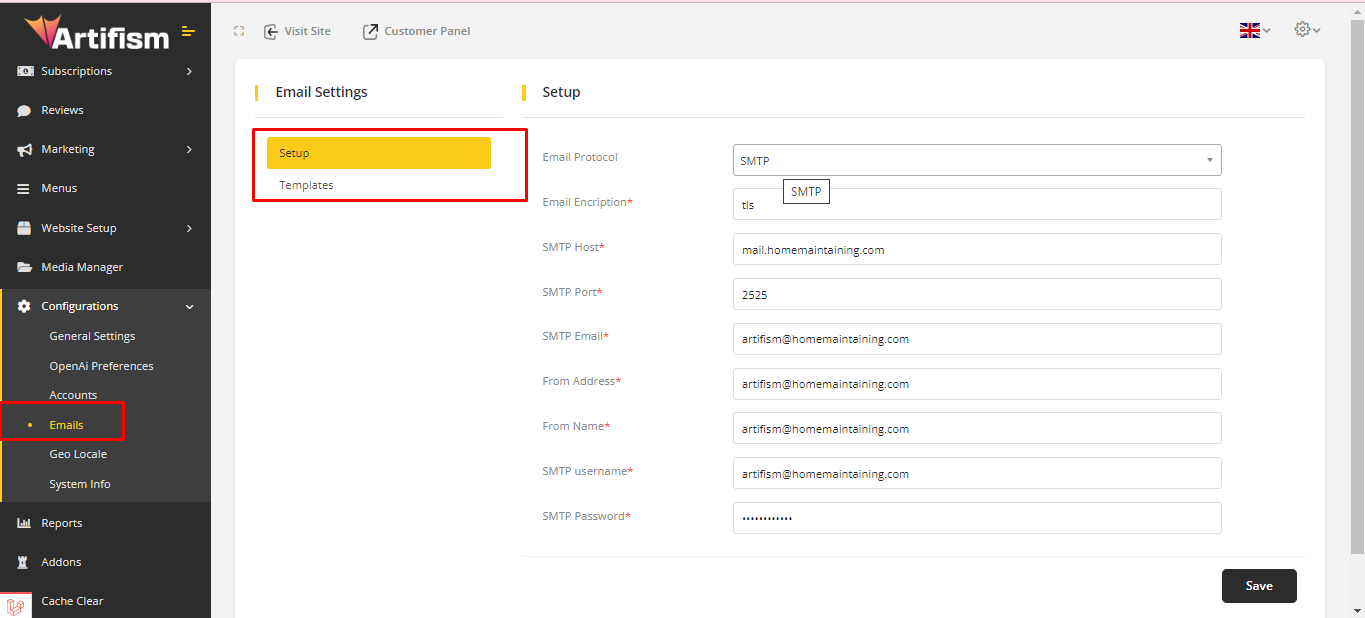The image size is (1365, 618).
Task: Open the Visit Site link
Action: click(x=297, y=31)
